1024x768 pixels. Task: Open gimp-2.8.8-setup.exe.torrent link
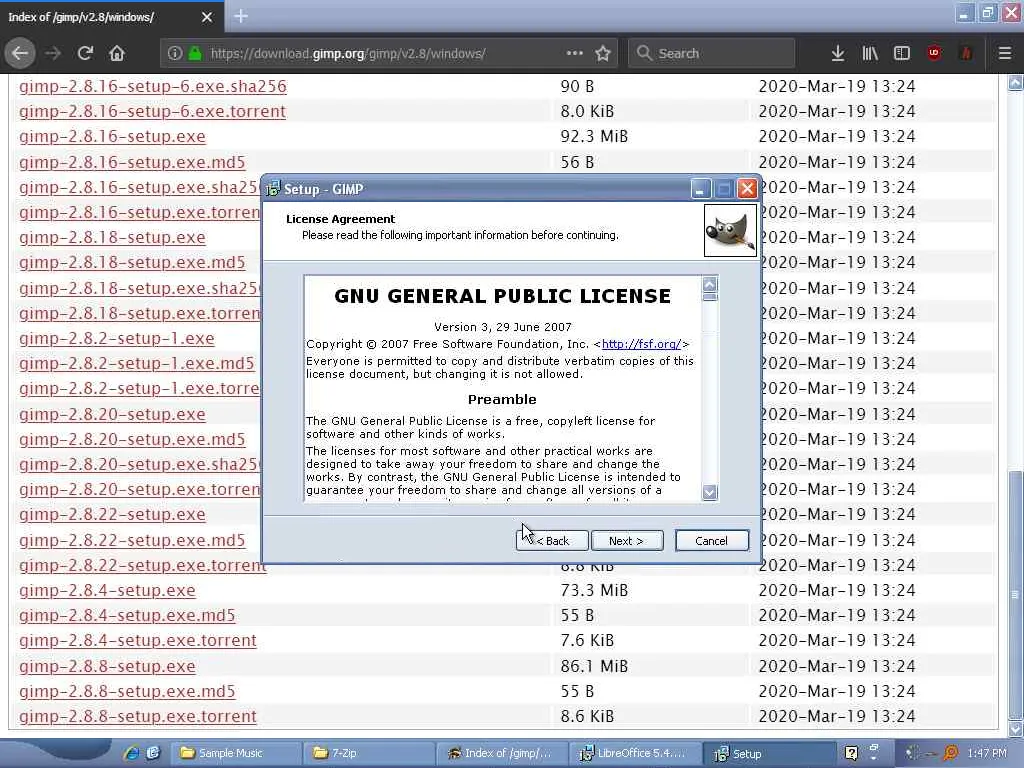click(138, 716)
